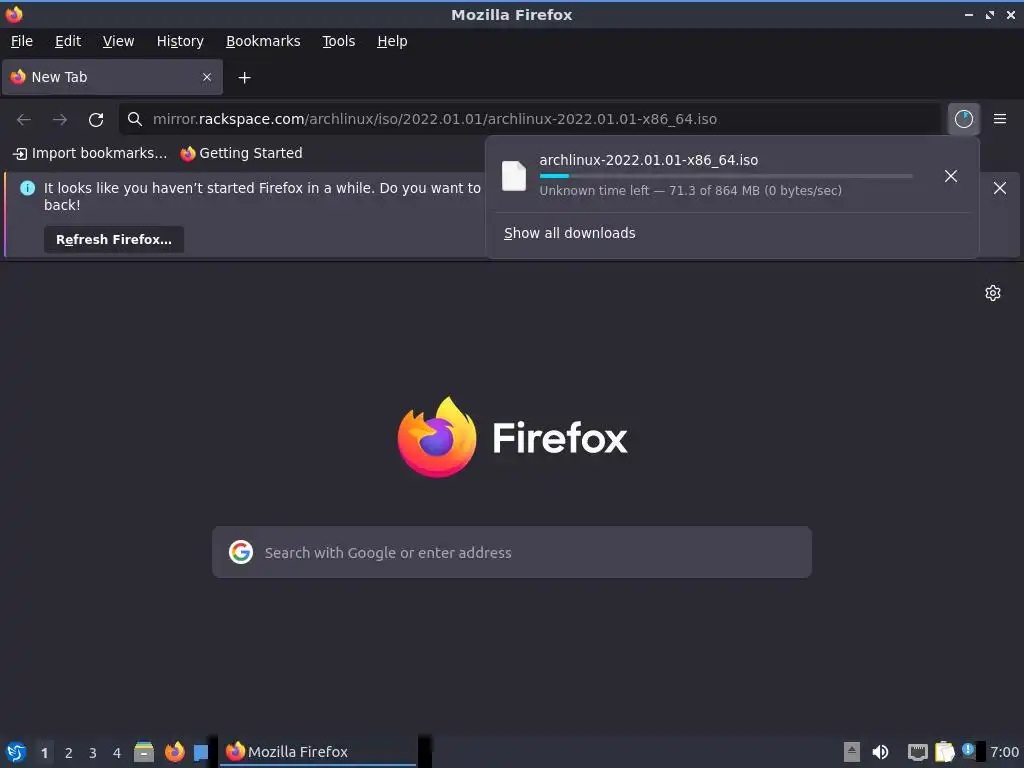Switch to workspace 2
1024x768 pixels.
pos(69,752)
